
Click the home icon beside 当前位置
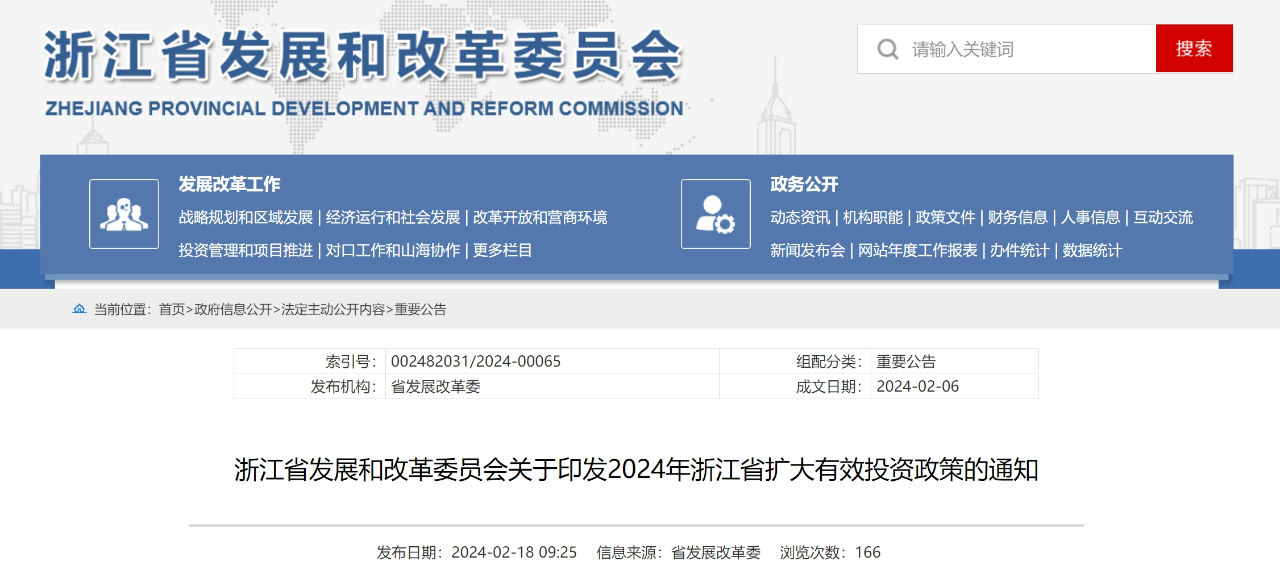79,310
